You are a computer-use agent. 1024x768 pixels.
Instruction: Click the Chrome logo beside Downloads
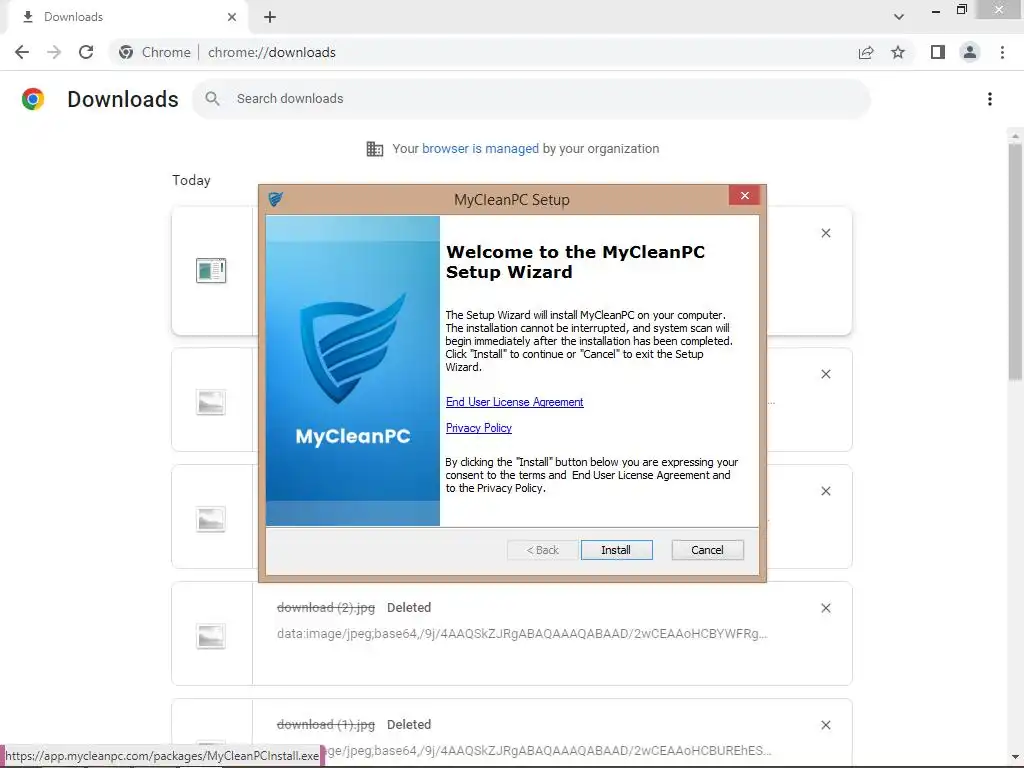click(33, 99)
